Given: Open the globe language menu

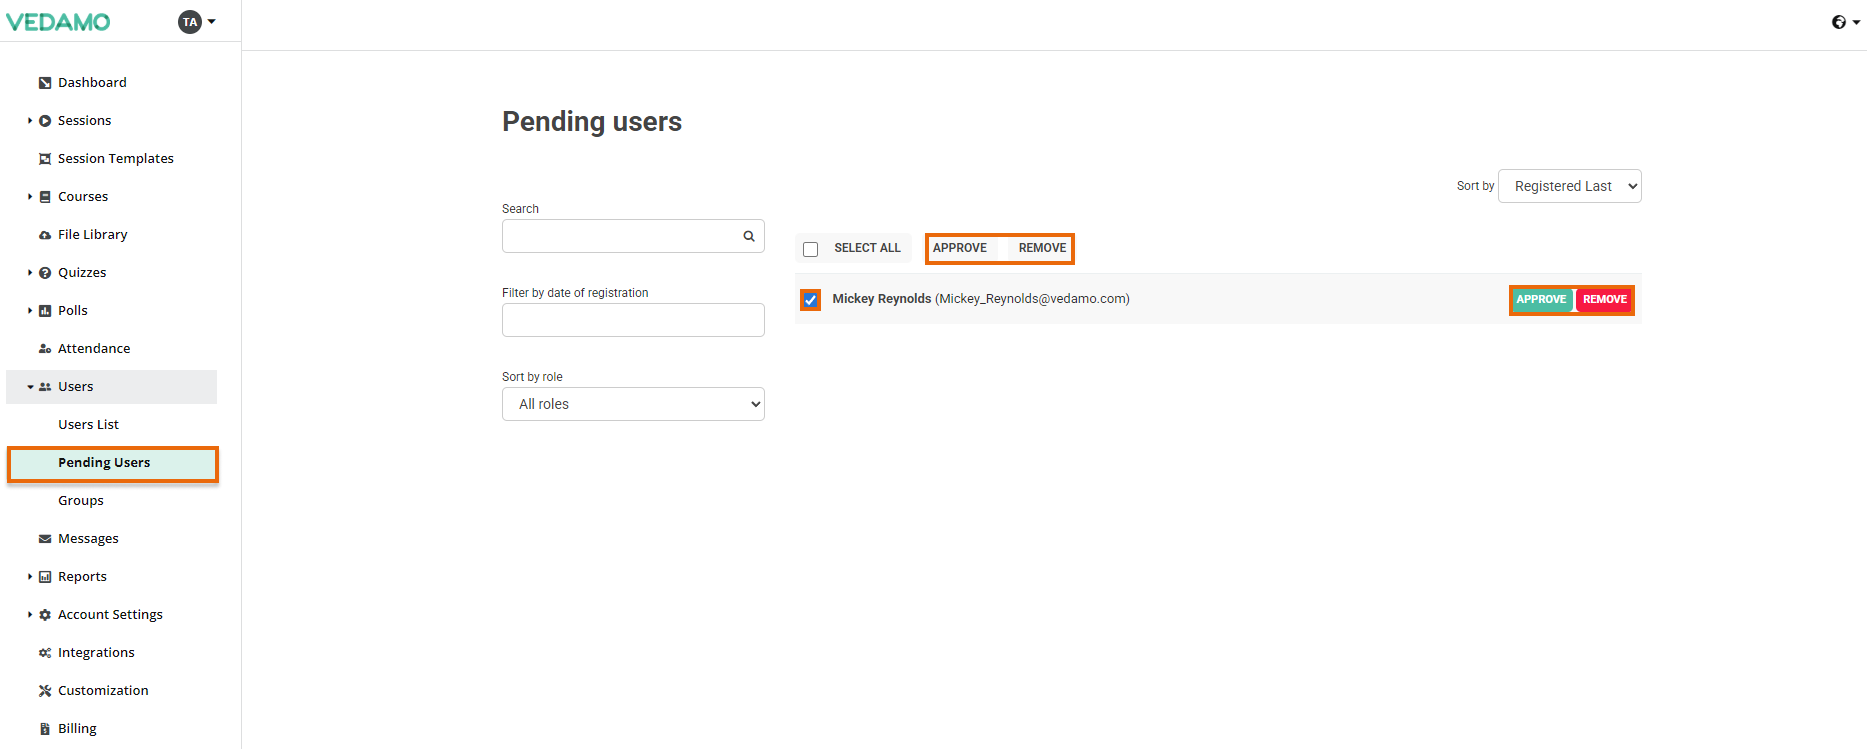Looking at the screenshot, I should (x=1845, y=22).
